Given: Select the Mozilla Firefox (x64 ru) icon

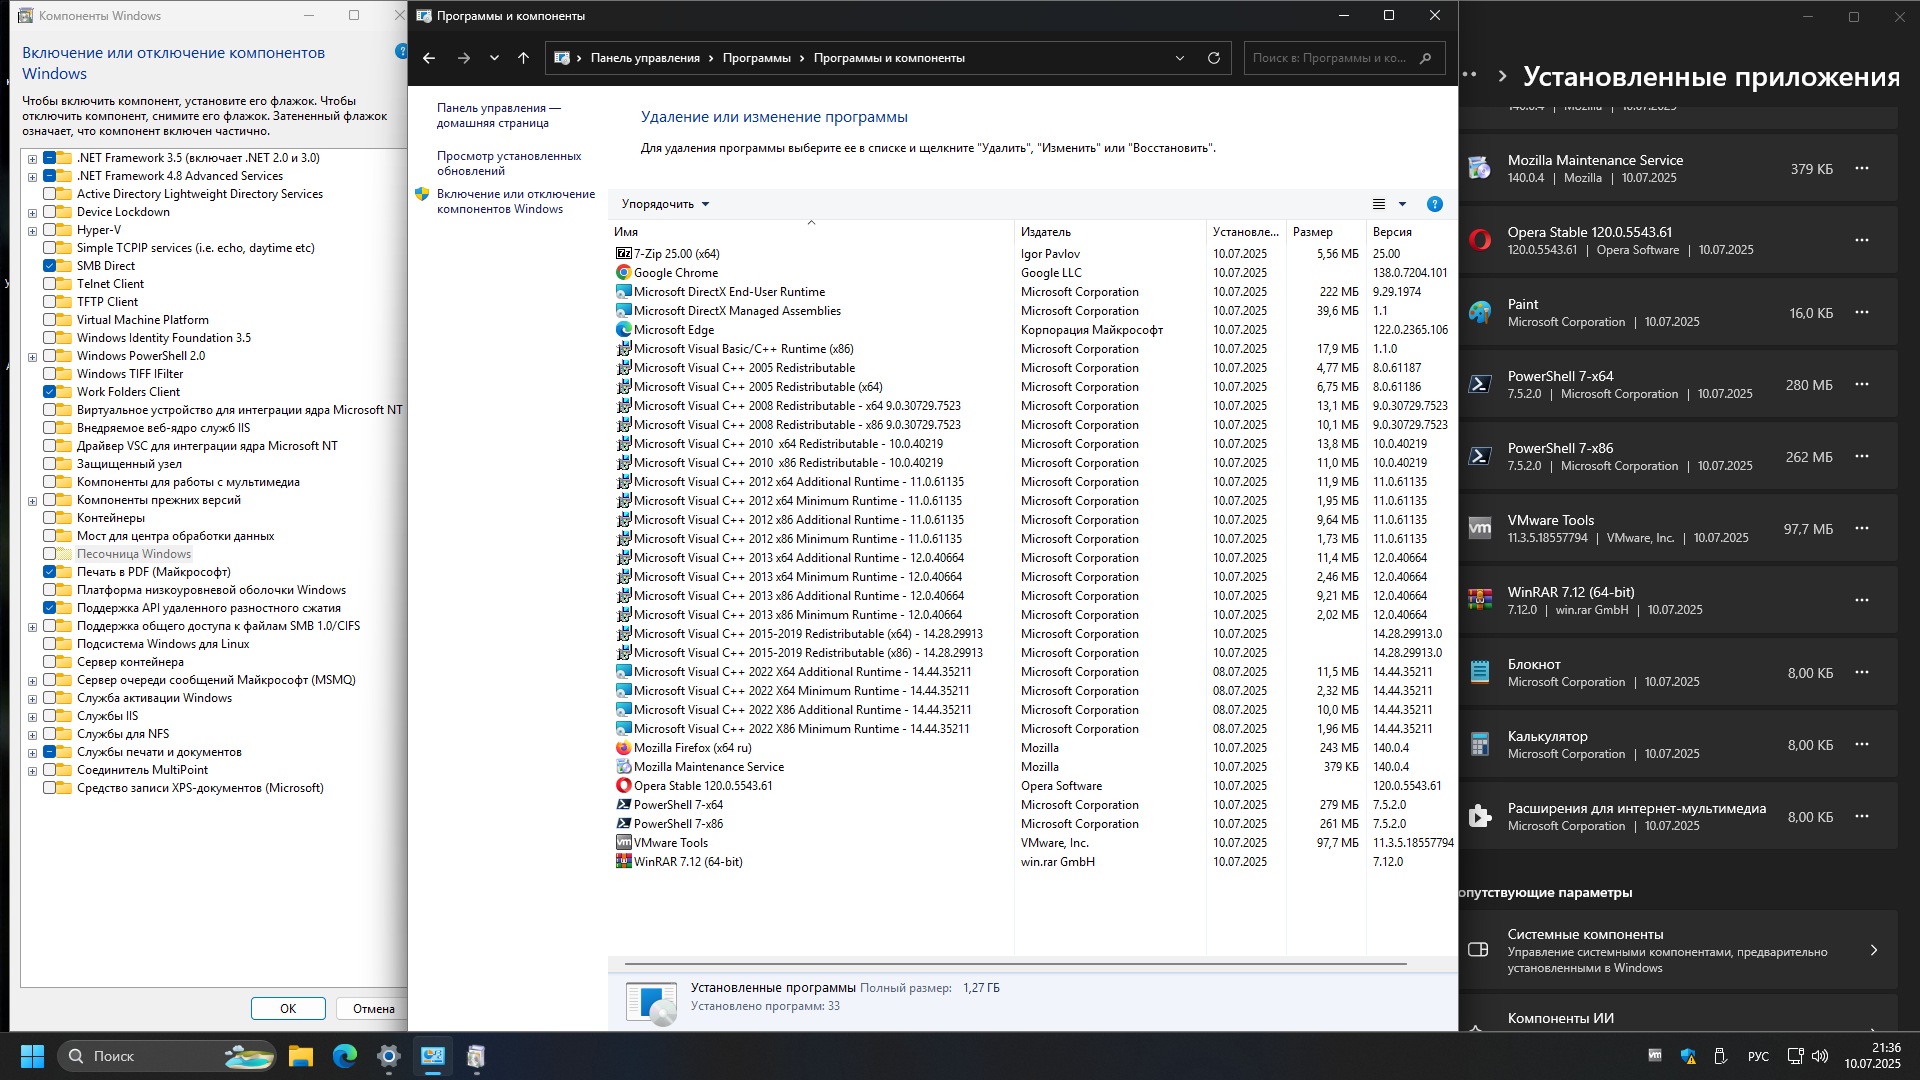Looking at the screenshot, I should (x=624, y=748).
